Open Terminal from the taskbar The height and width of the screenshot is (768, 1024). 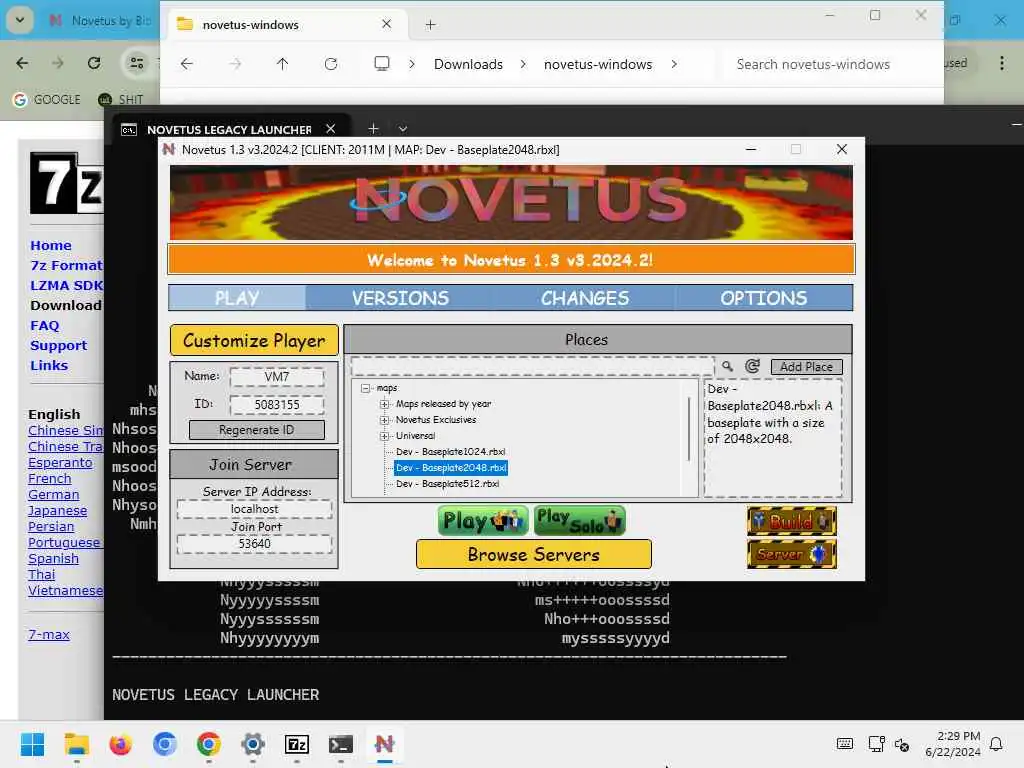click(x=341, y=744)
